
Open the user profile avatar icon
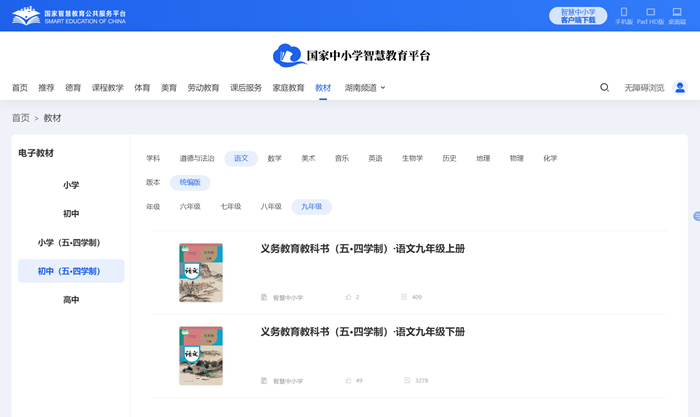[x=680, y=88]
